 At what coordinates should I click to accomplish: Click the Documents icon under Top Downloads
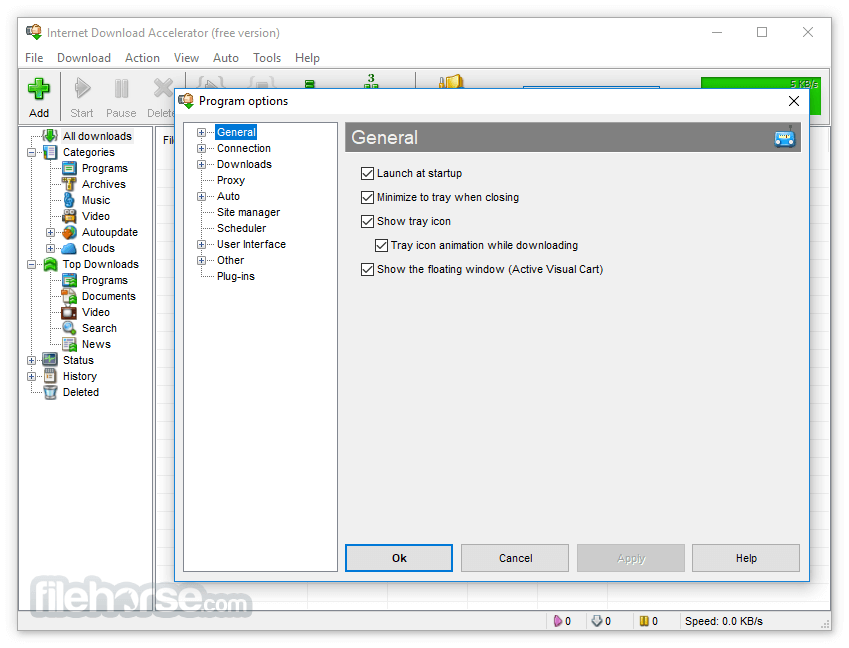click(69, 296)
